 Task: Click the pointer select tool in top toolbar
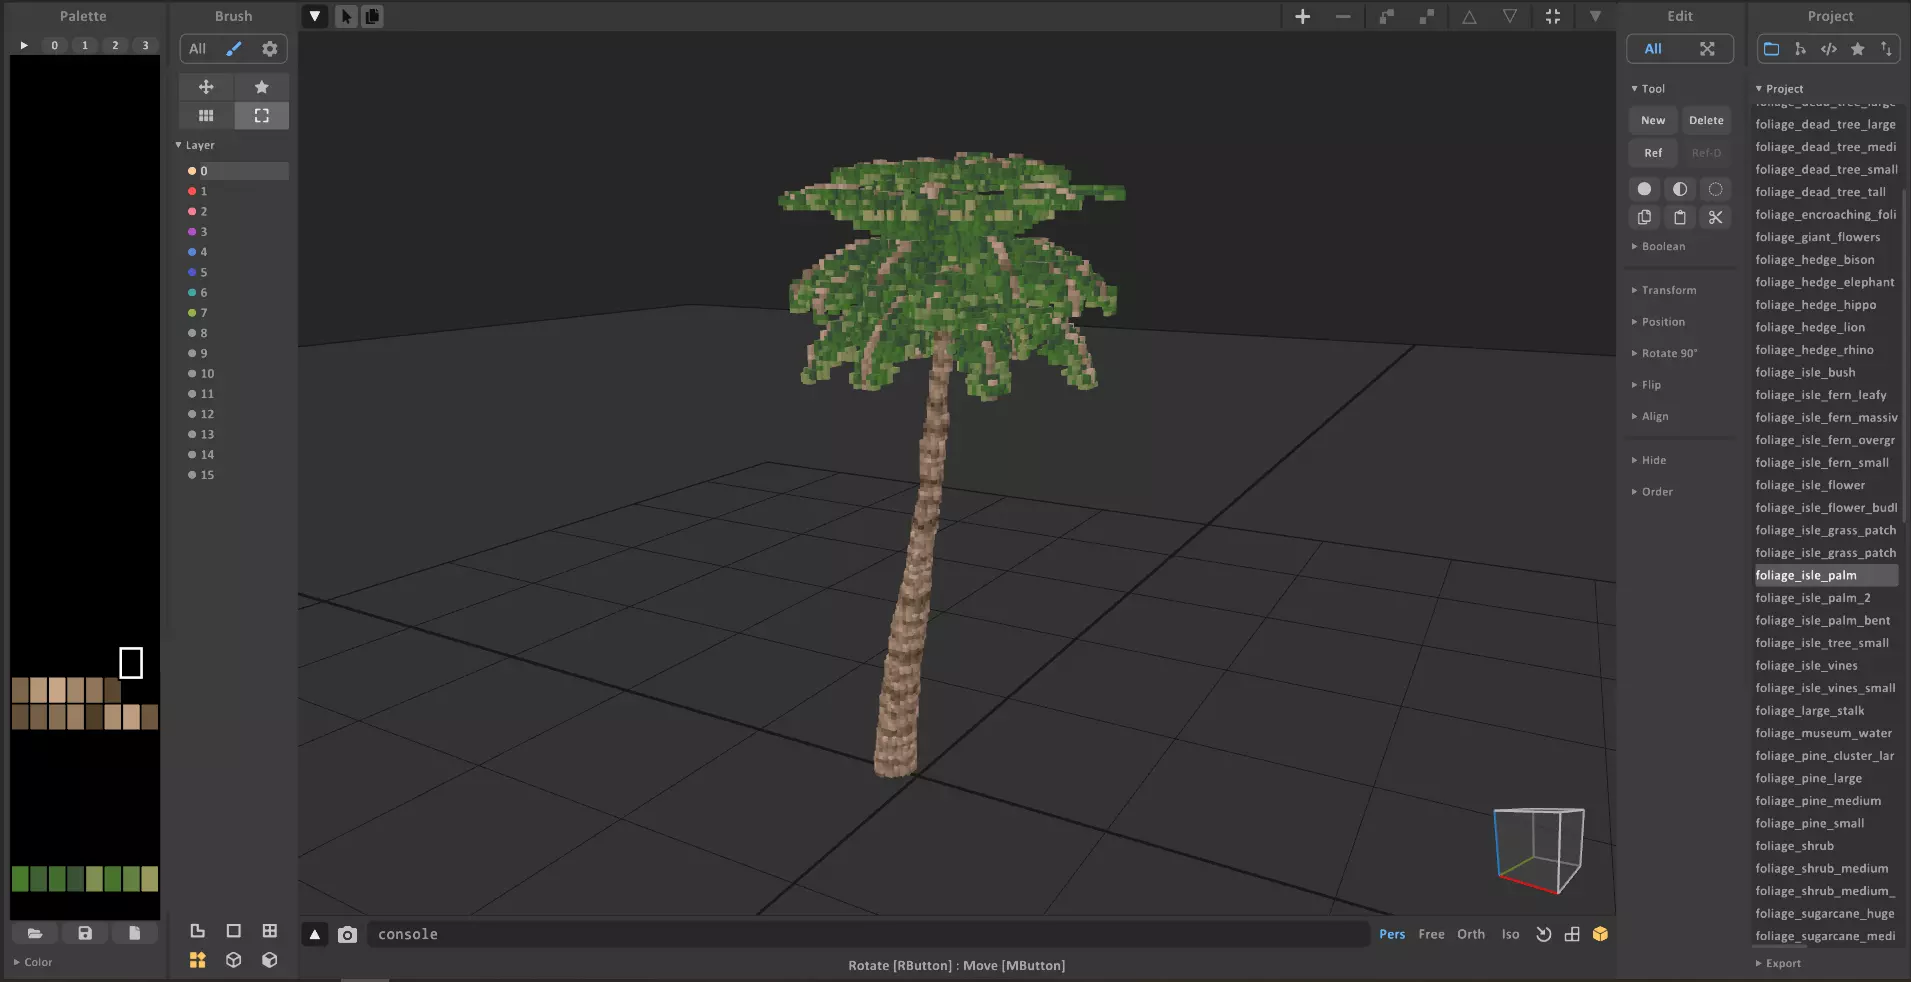[346, 16]
